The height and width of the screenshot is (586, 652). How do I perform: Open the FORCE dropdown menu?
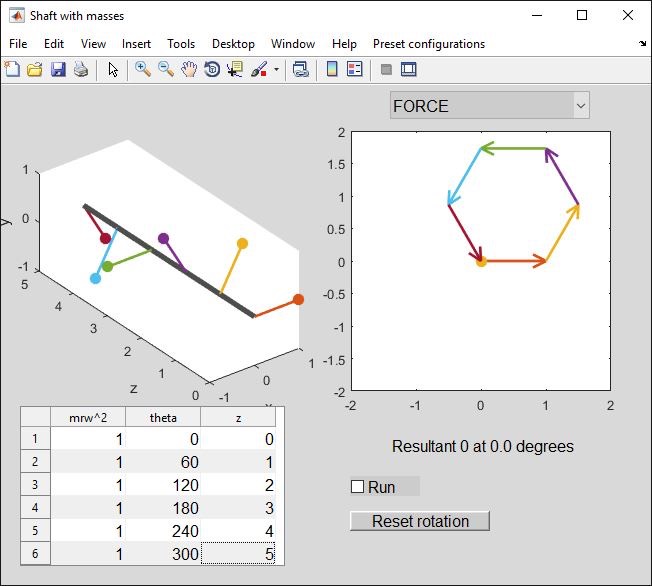489,106
